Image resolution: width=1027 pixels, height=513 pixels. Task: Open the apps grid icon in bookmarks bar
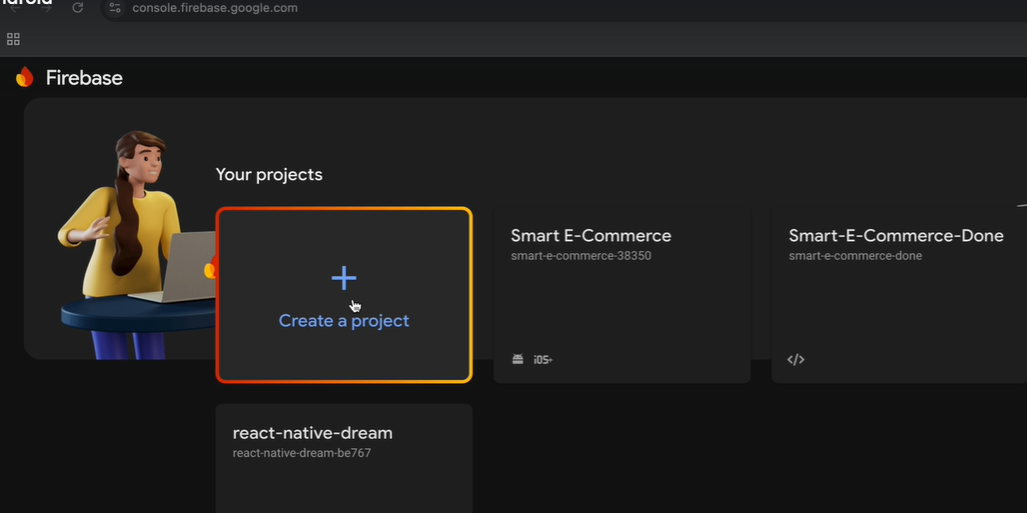click(13, 39)
